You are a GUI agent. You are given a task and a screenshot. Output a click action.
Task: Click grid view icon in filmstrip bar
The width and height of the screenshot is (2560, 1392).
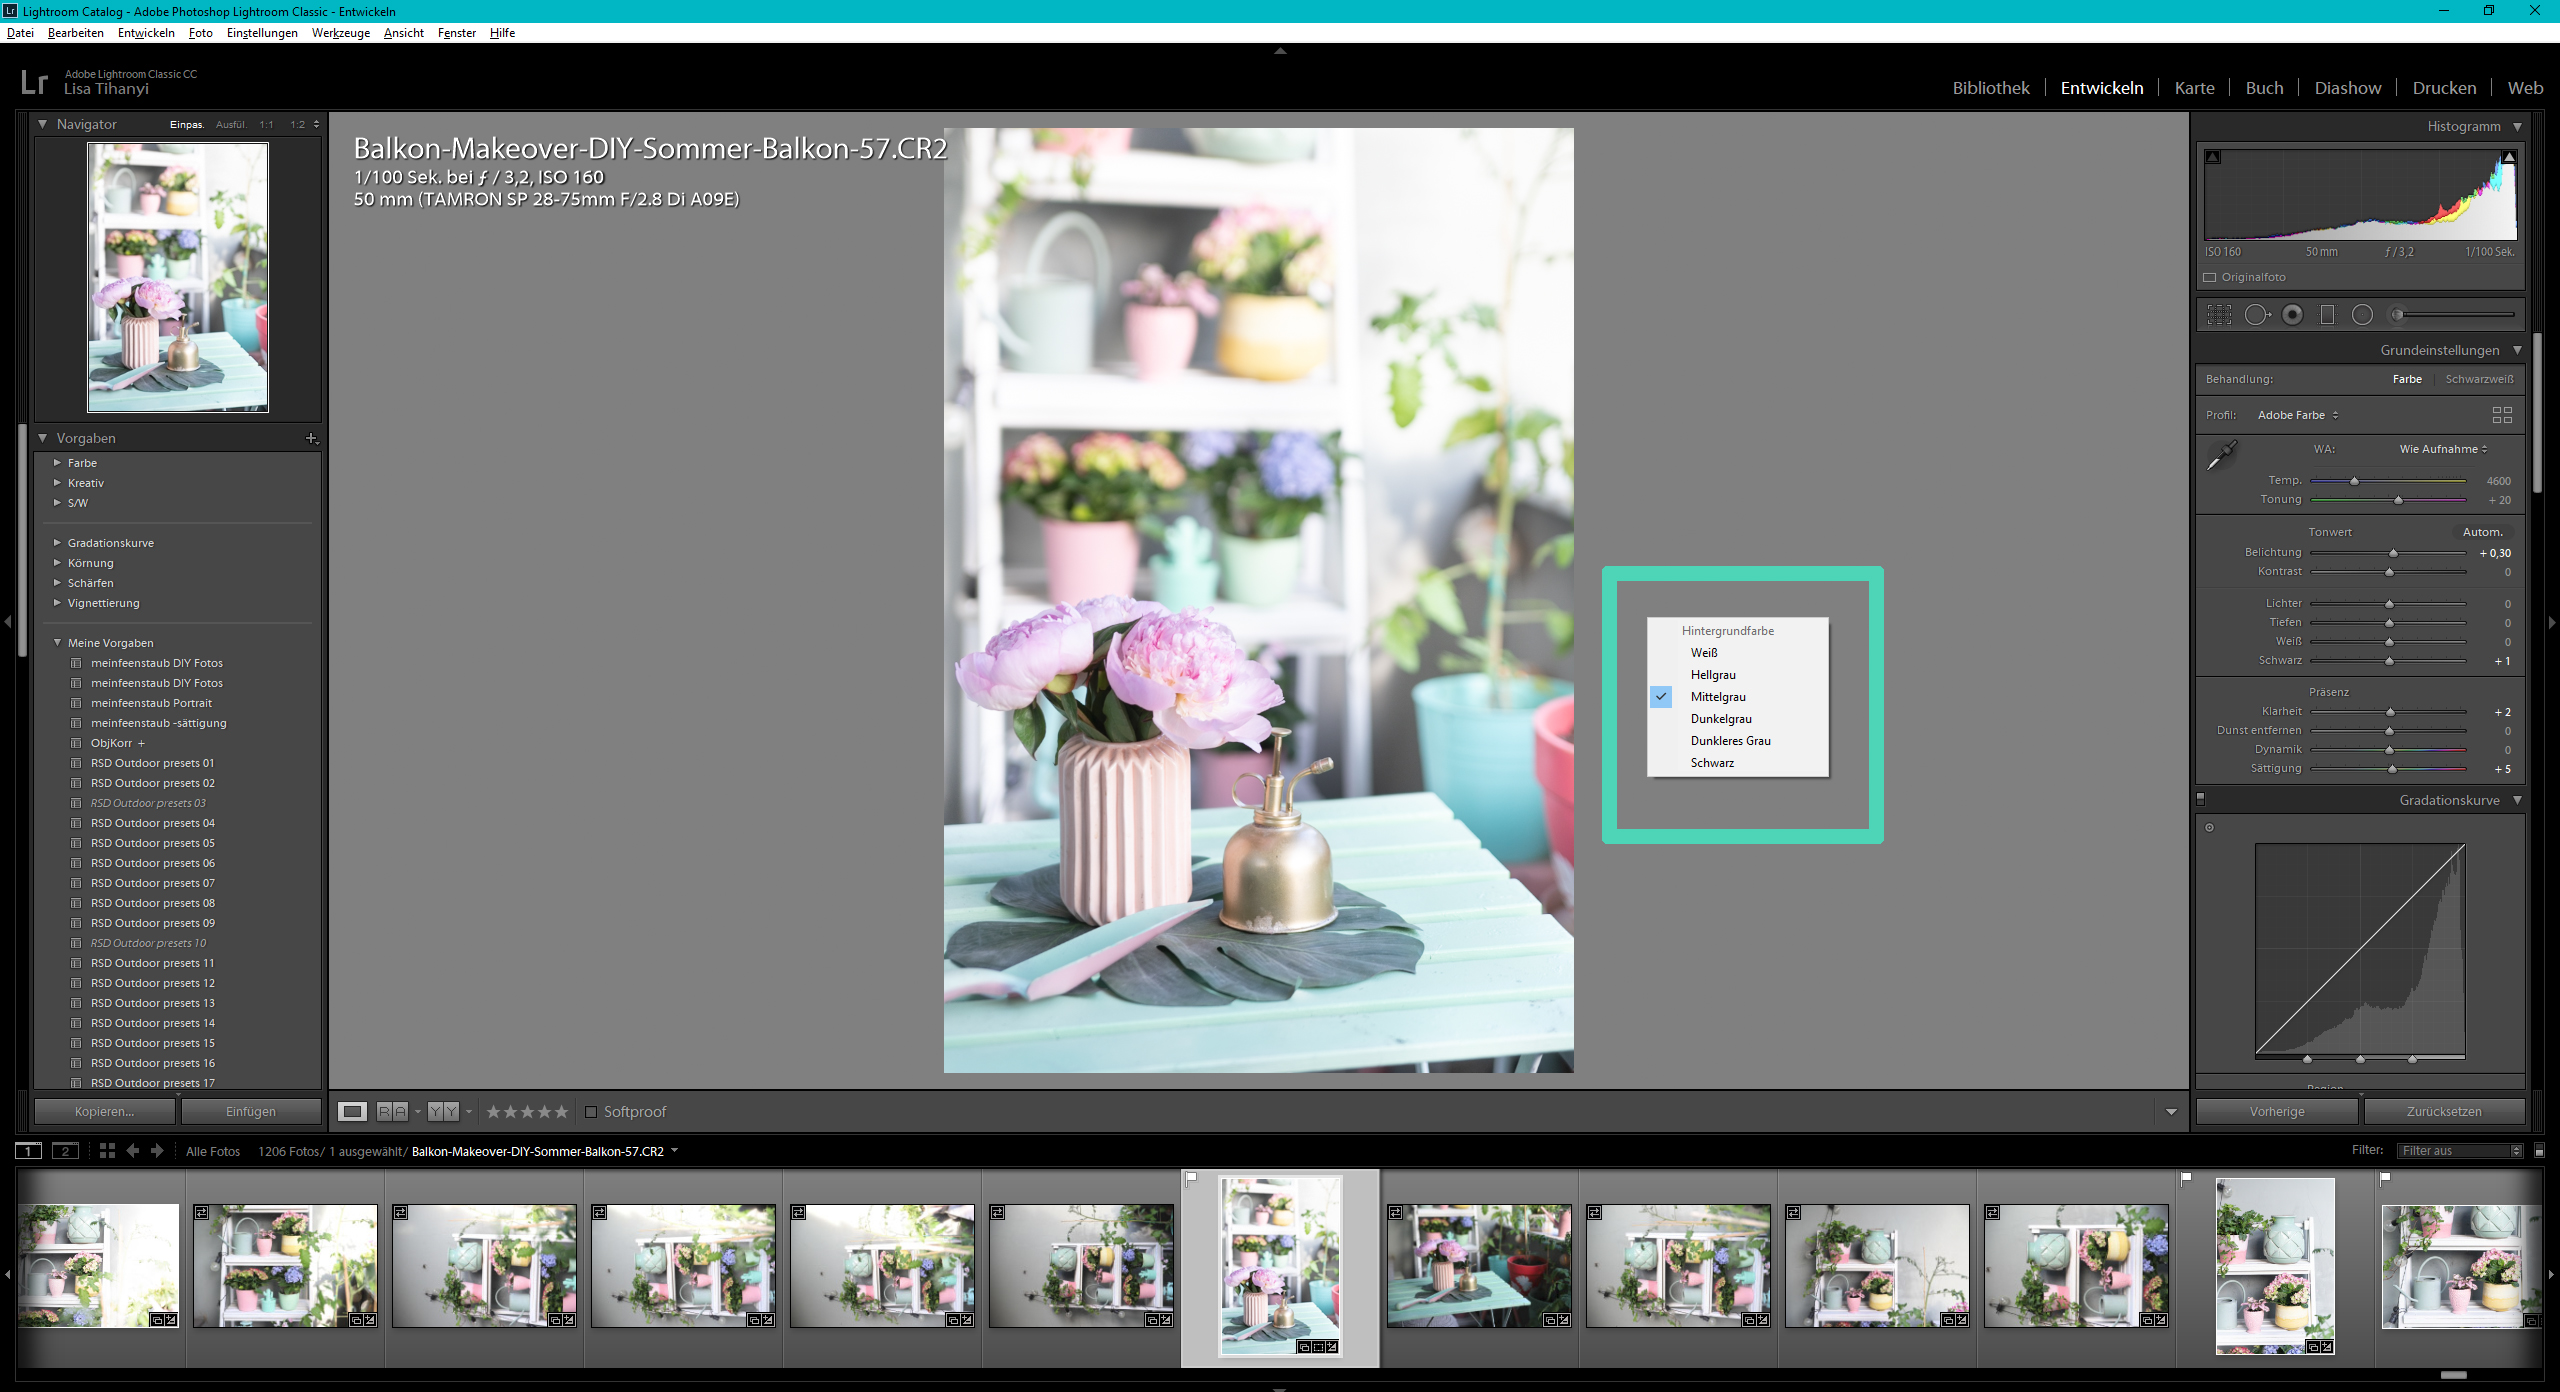107,1151
